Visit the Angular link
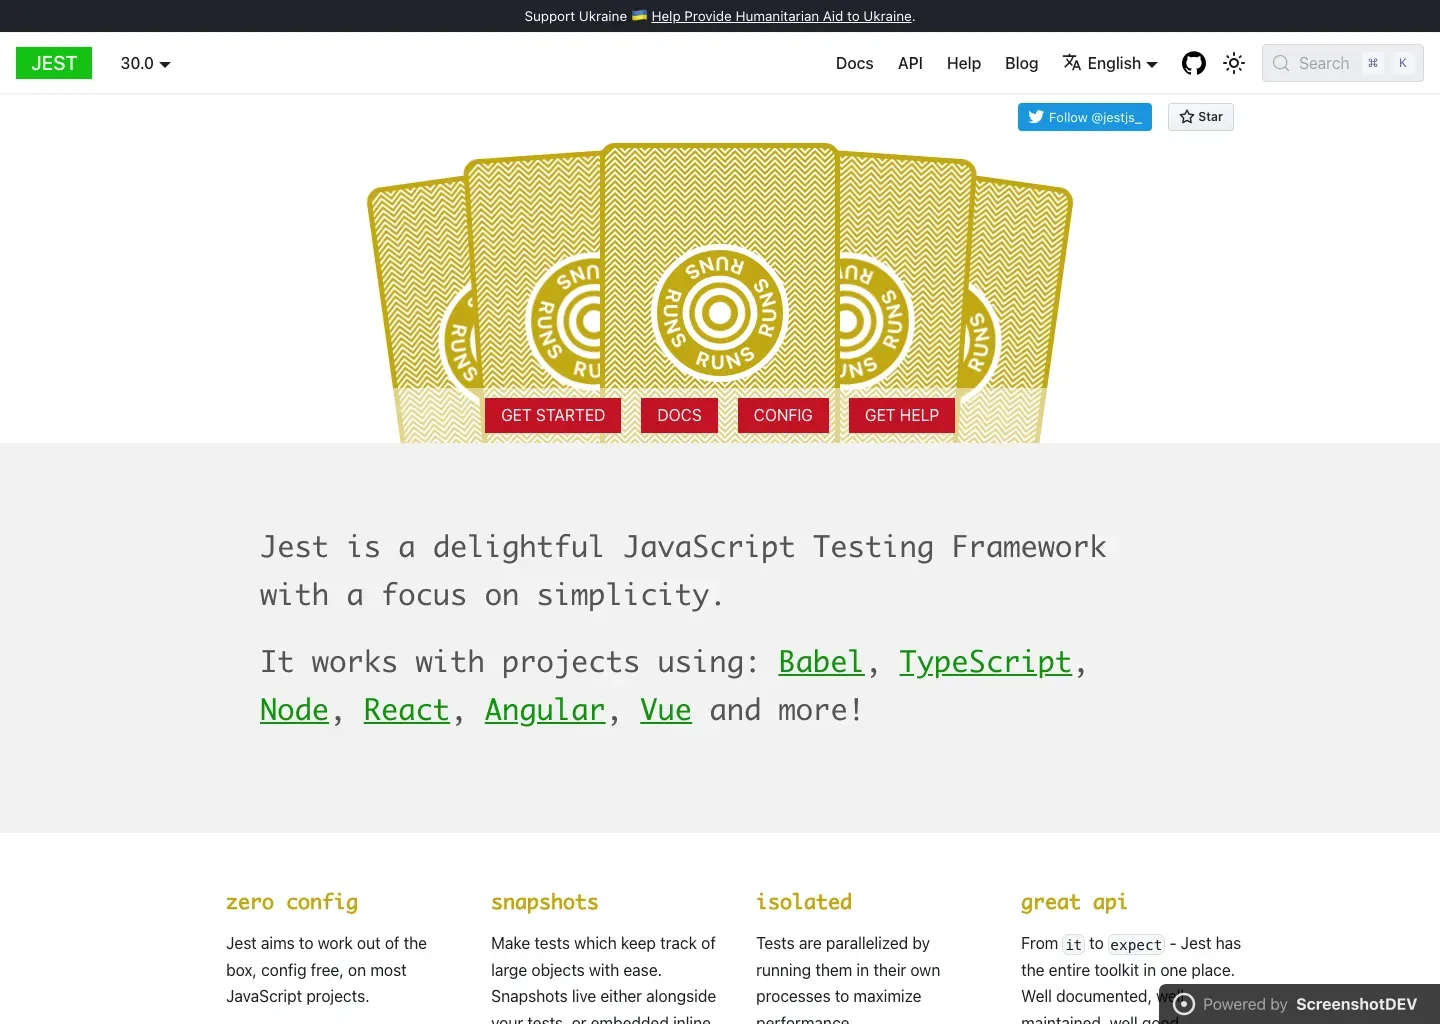This screenshot has width=1440, height=1024. click(x=545, y=710)
